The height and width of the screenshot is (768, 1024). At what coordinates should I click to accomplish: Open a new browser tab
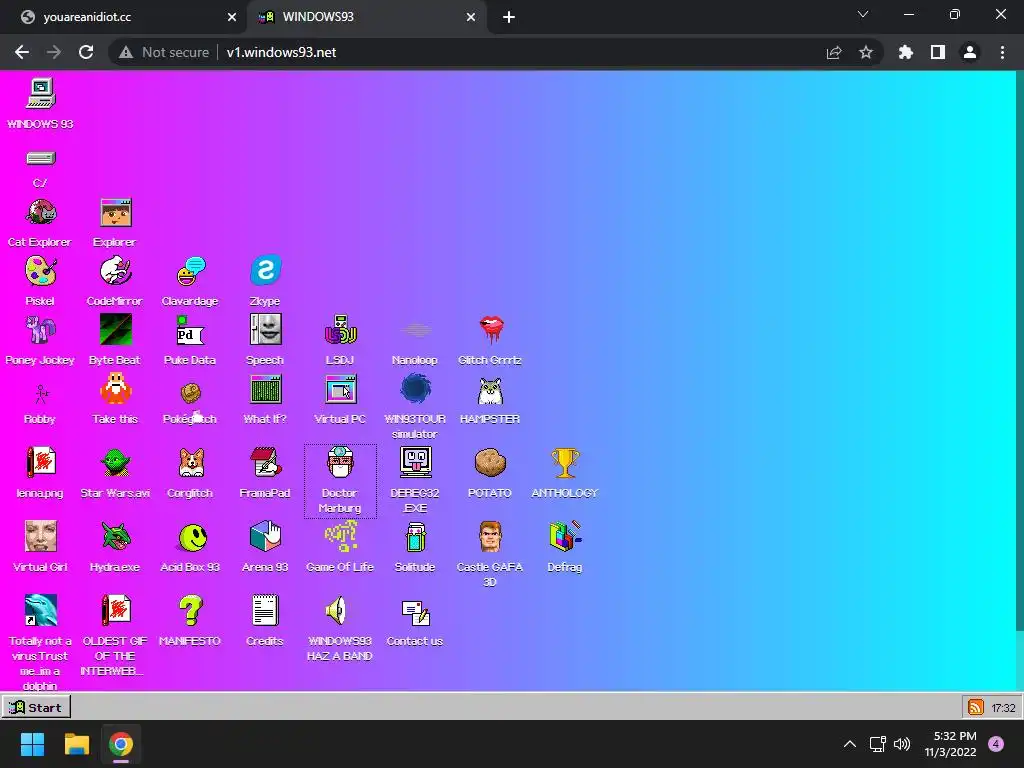pyautogui.click(x=509, y=18)
